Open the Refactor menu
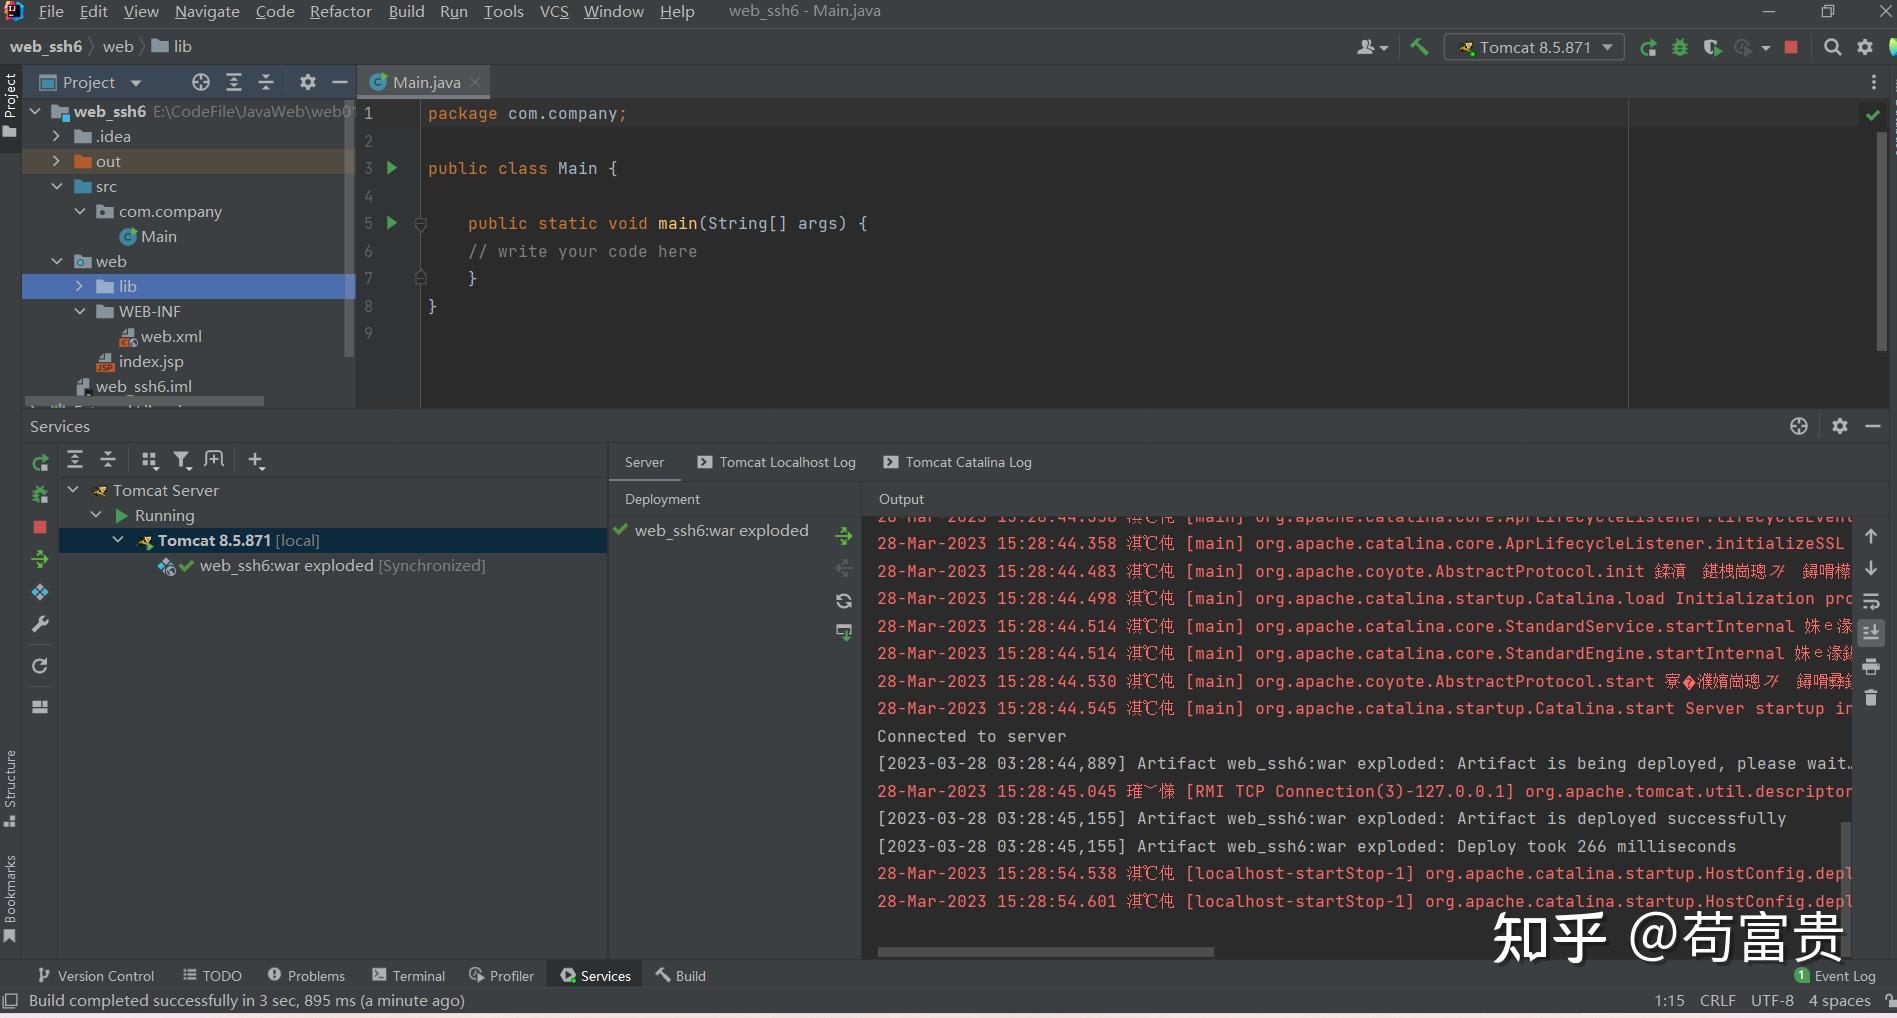Viewport: 1897px width, 1018px height. coord(340,11)
